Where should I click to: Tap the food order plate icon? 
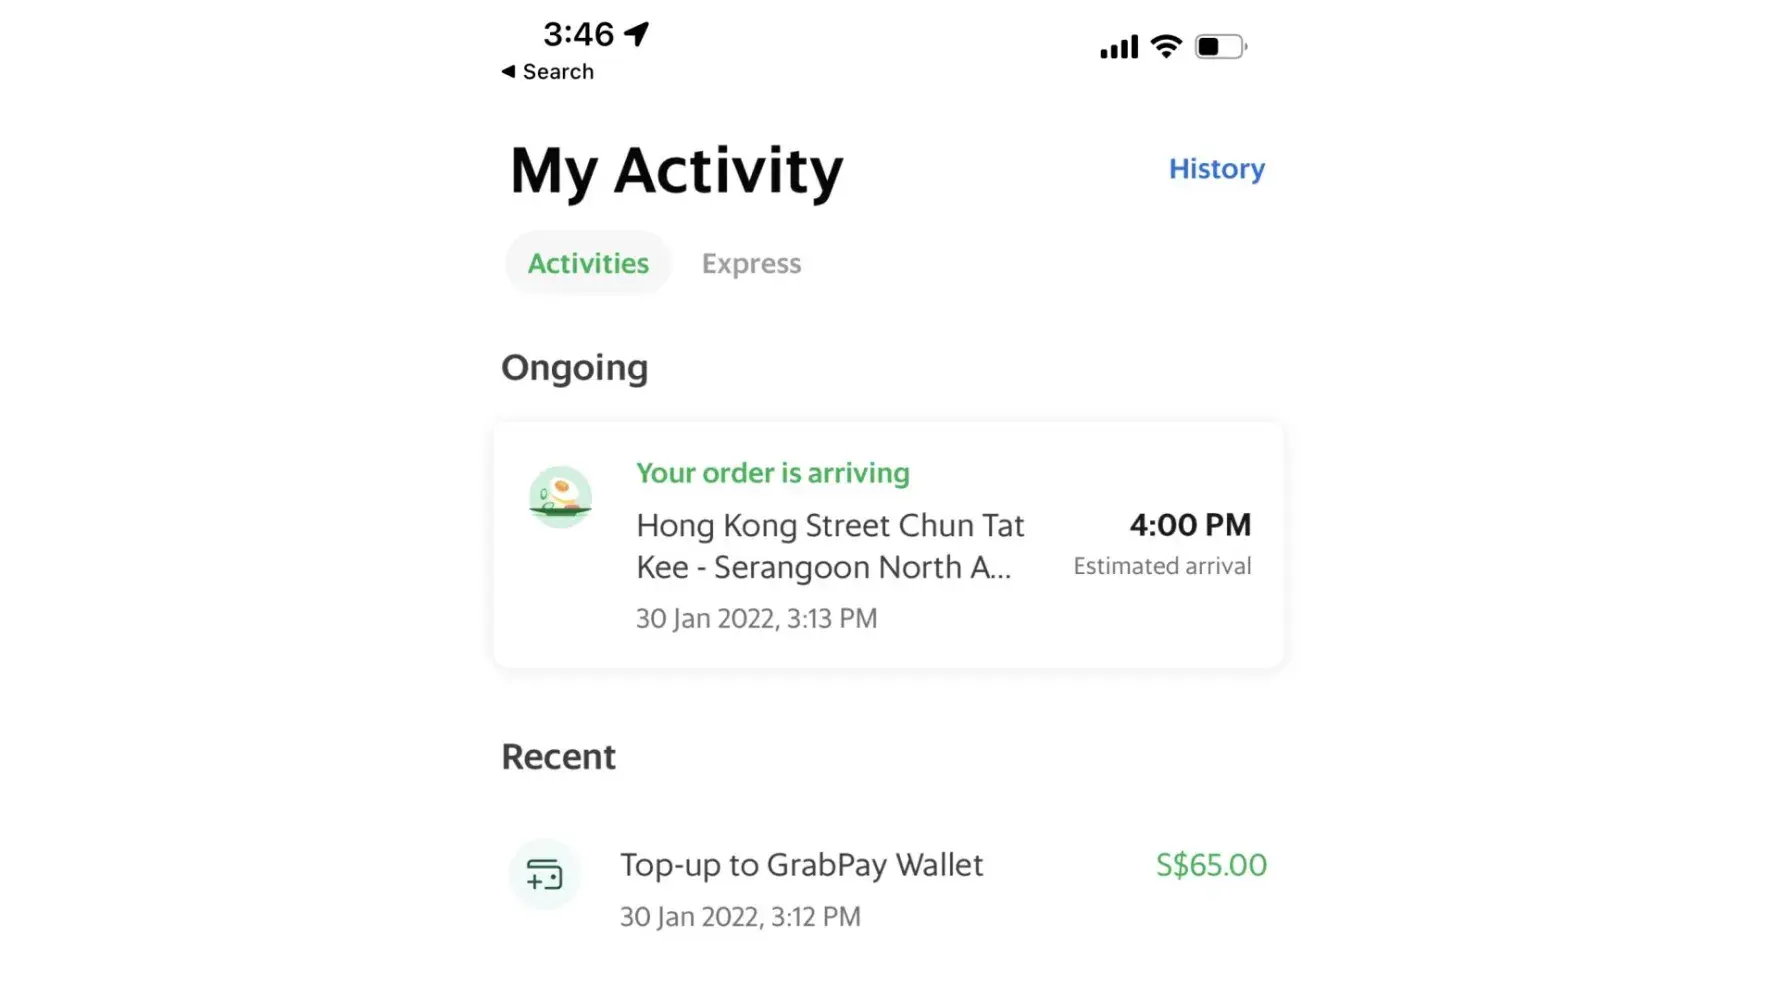(560, 497)
